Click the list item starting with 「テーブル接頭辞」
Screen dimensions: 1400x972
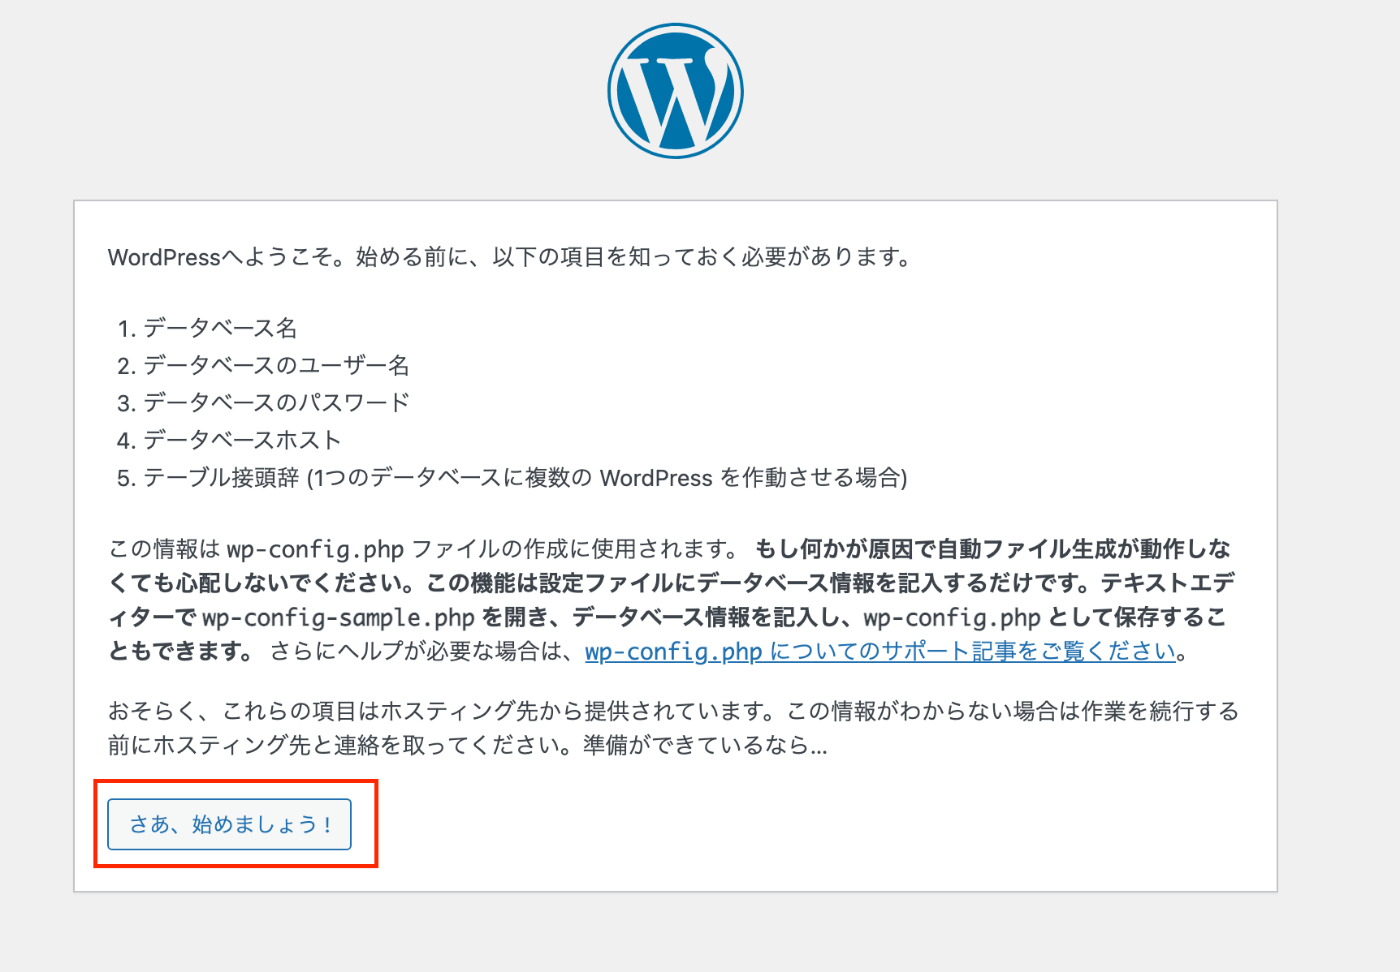tap(525, 477)
